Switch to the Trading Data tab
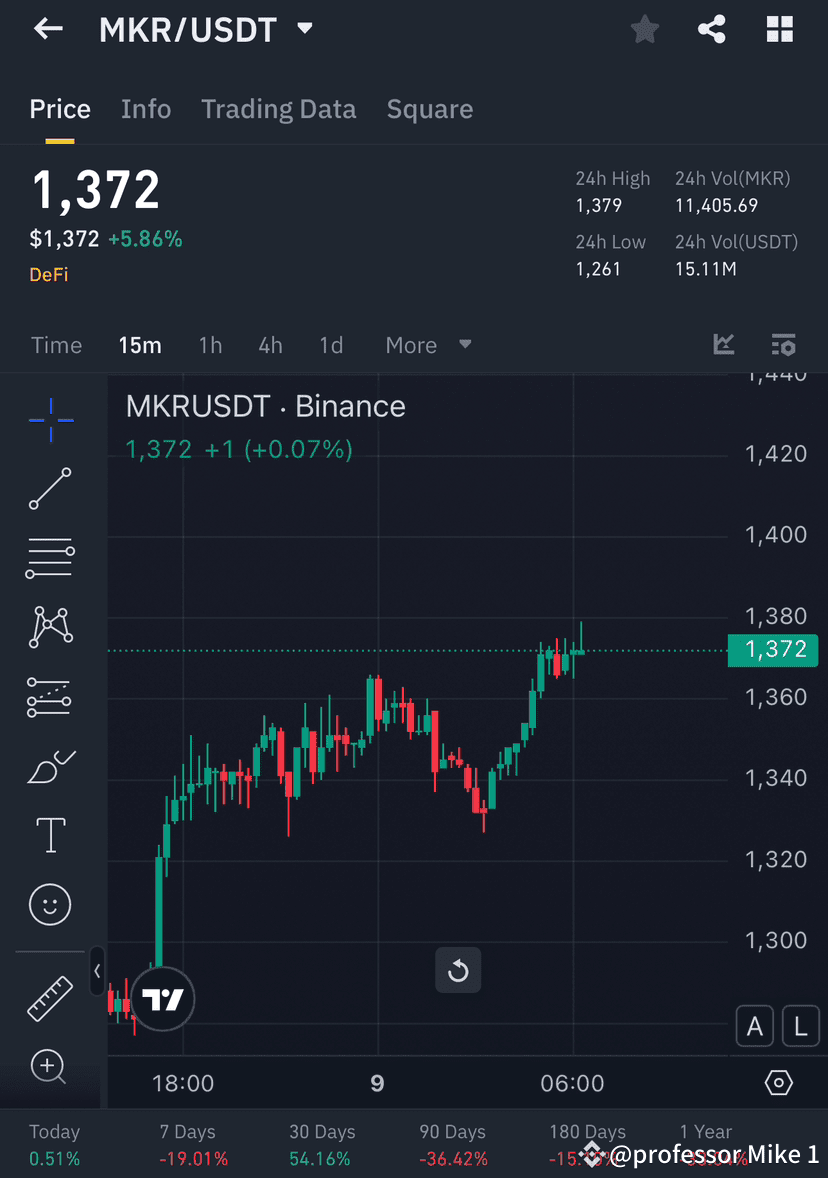Screen dimensions: 828x1178 click(278, 108)
